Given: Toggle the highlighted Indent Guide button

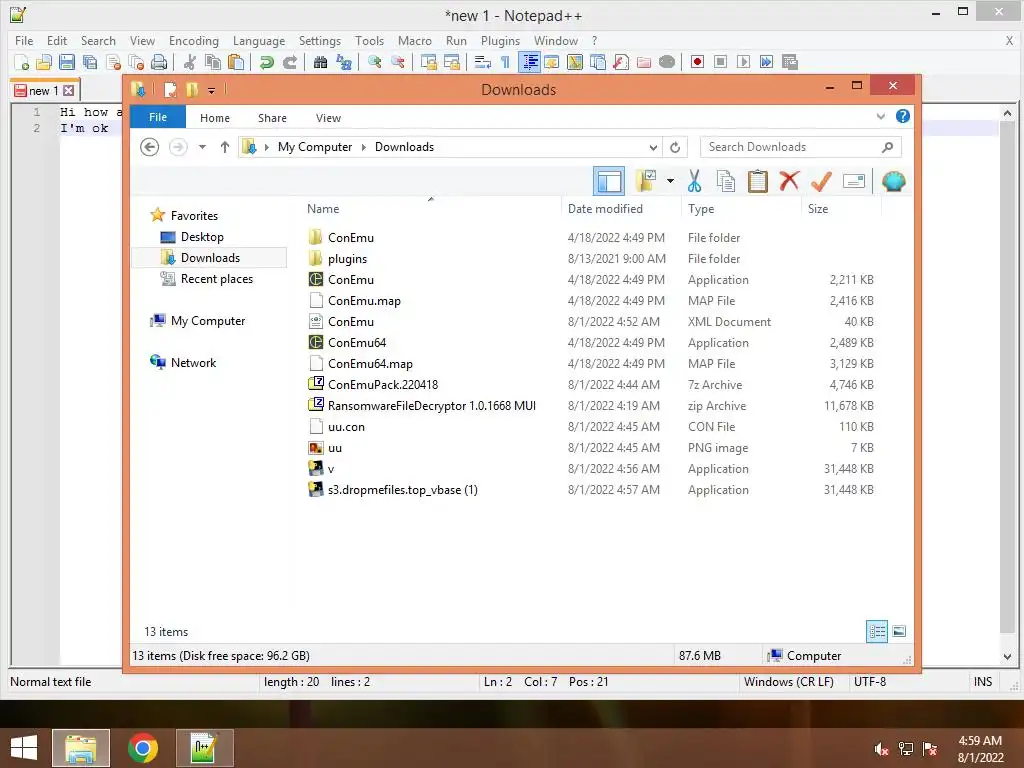Looking at the screenshot, I should pos(530,62).
